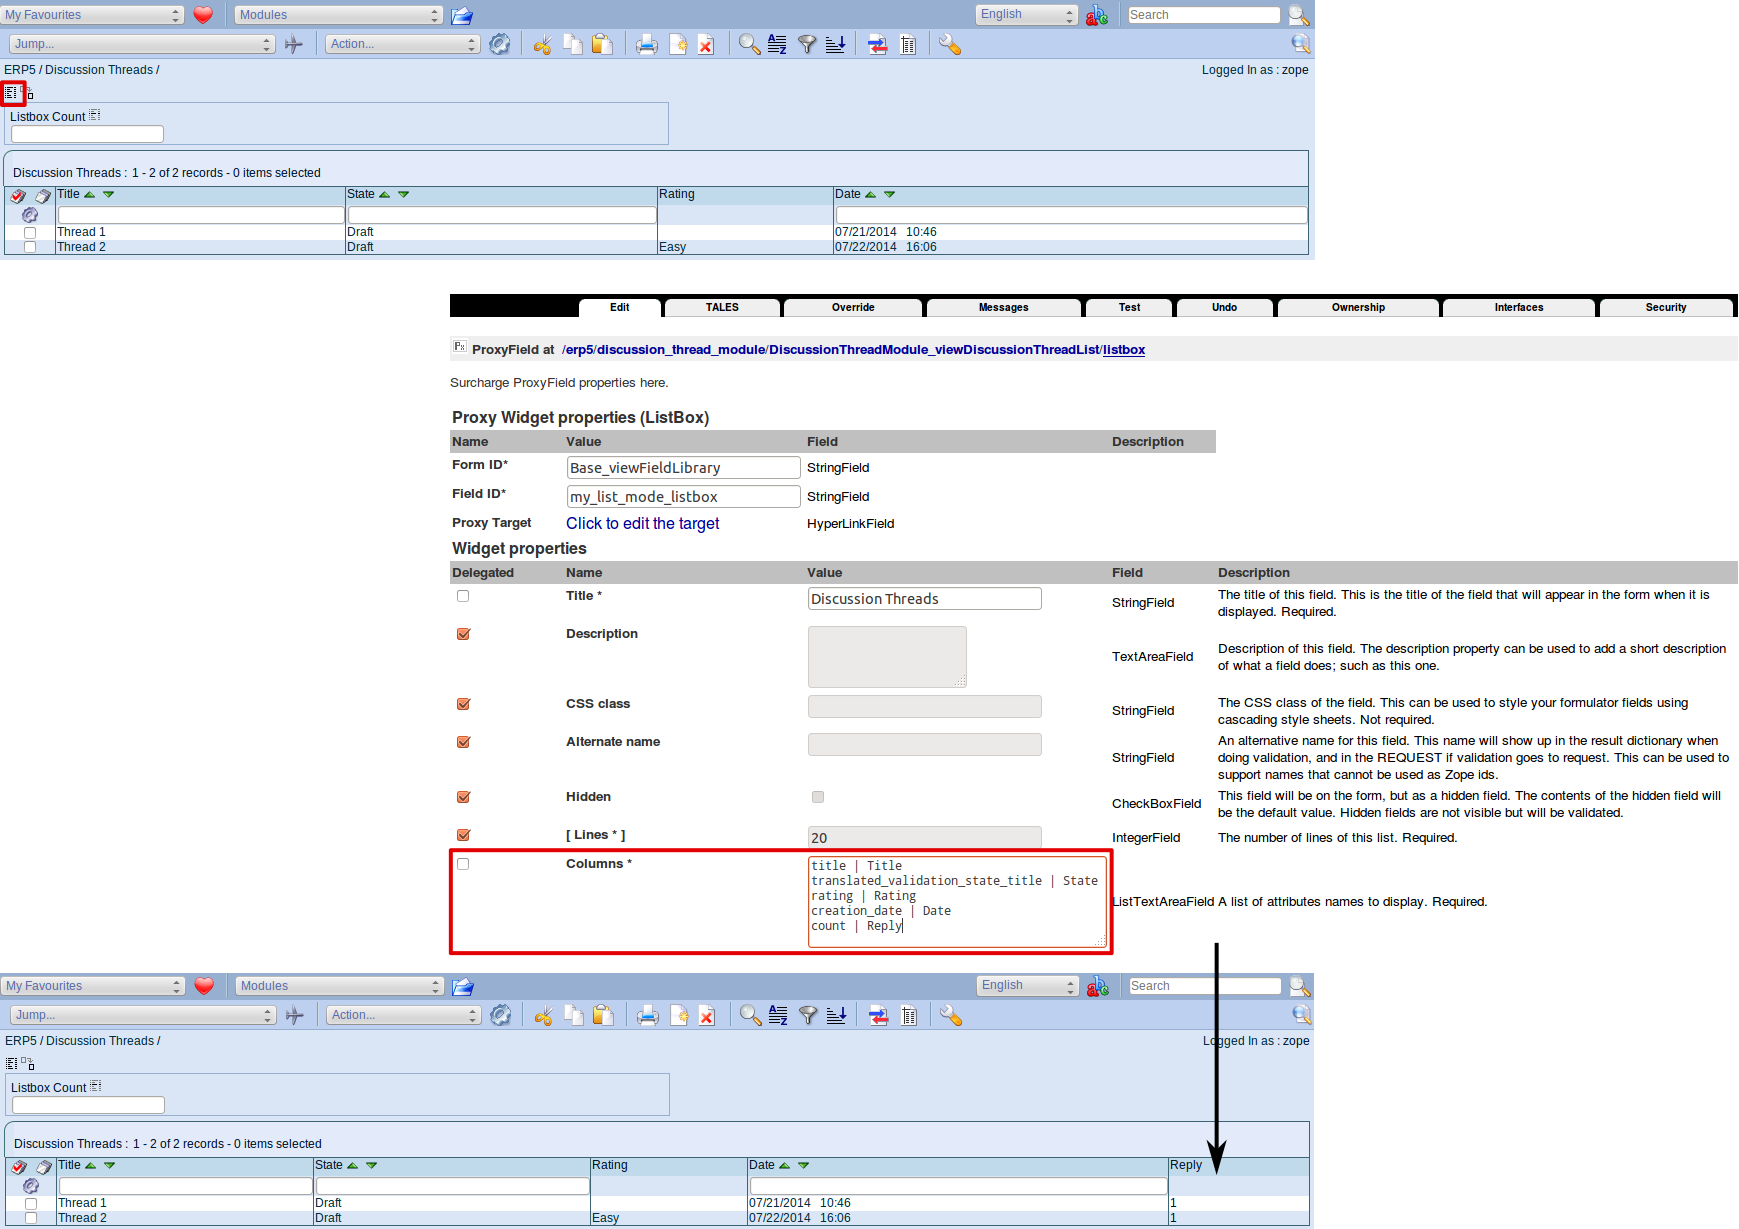Click the wrench icon in bottom toolbar
Viewport: 1739px width, 1229px height.
coord(950,1015)
